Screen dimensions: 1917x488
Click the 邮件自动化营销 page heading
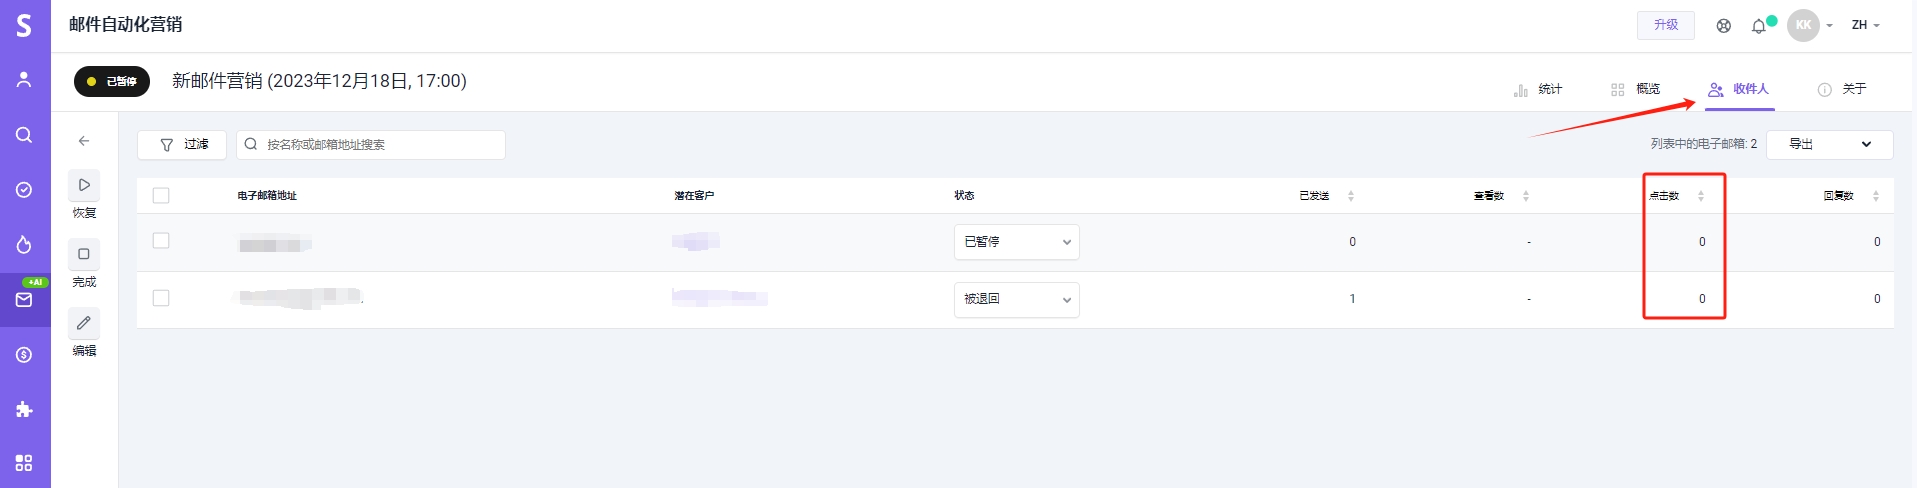(x=126, y=25)
